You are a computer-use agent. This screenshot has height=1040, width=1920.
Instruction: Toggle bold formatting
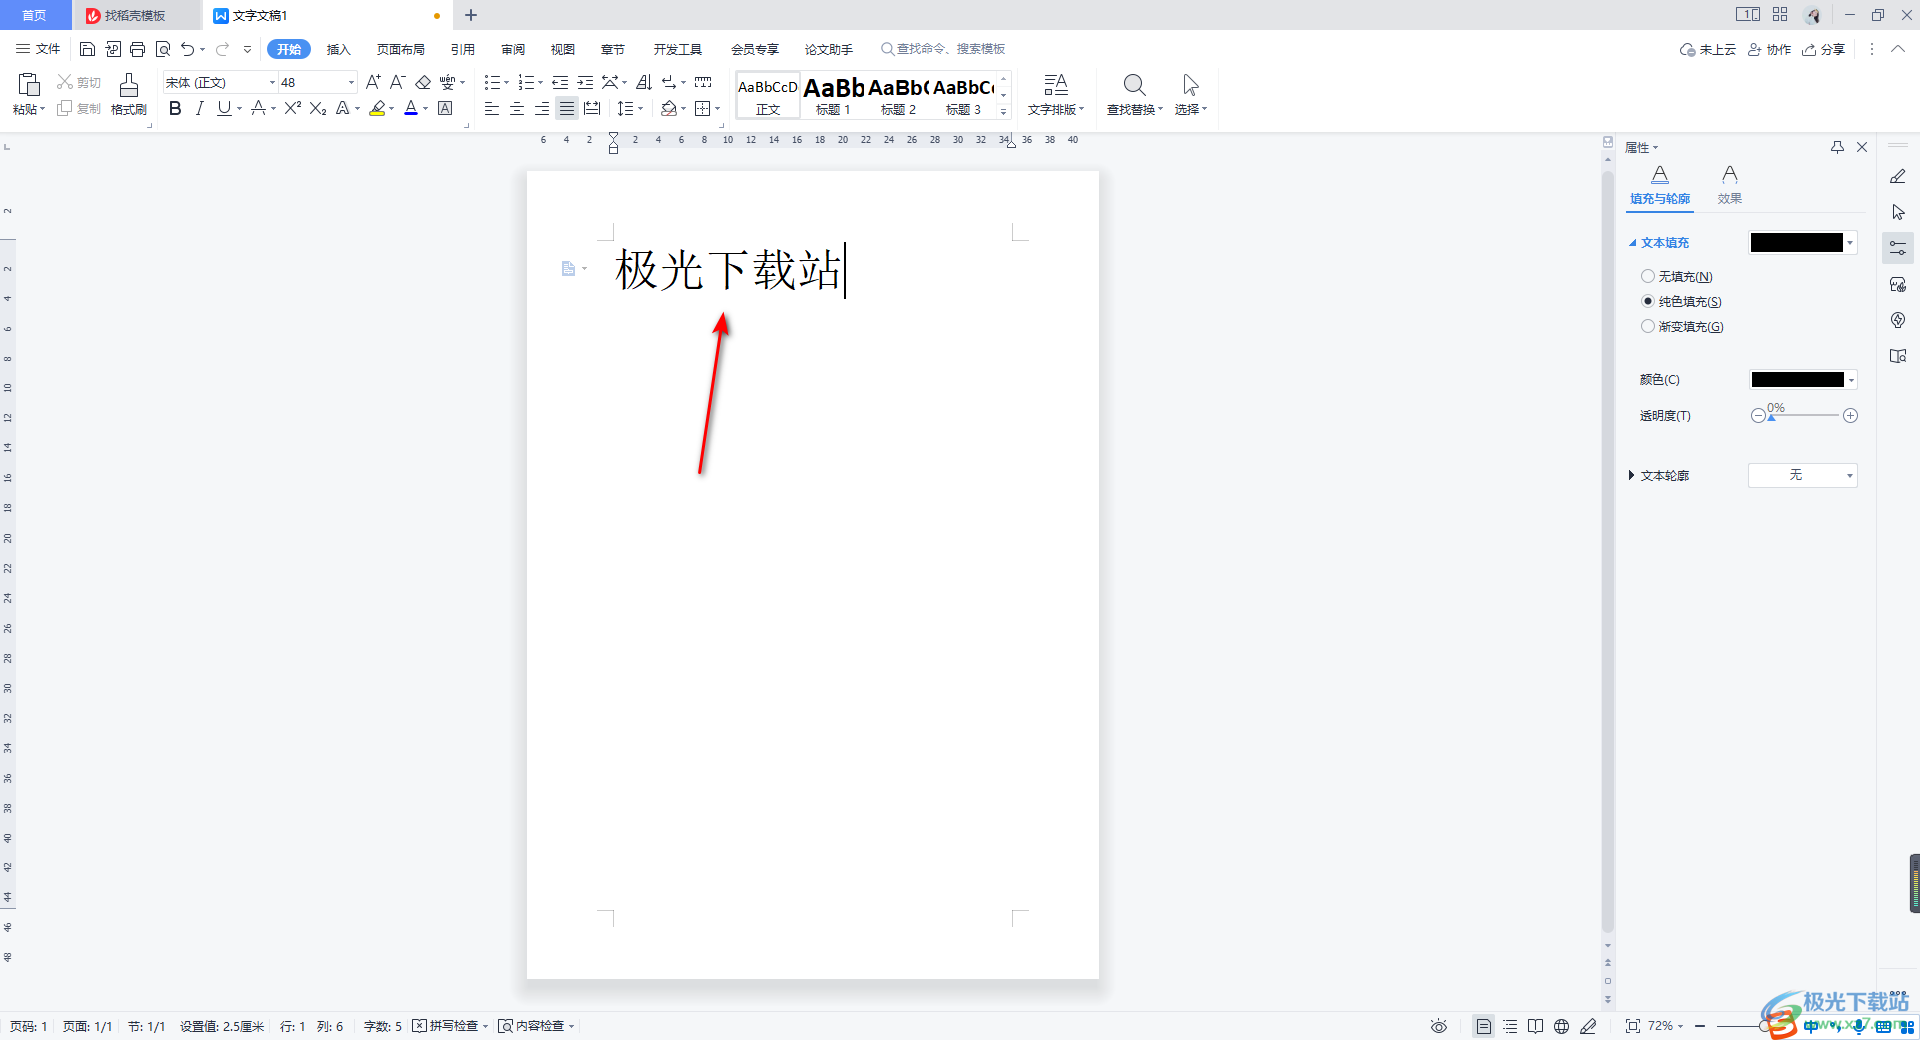click(x=175, y=108)
